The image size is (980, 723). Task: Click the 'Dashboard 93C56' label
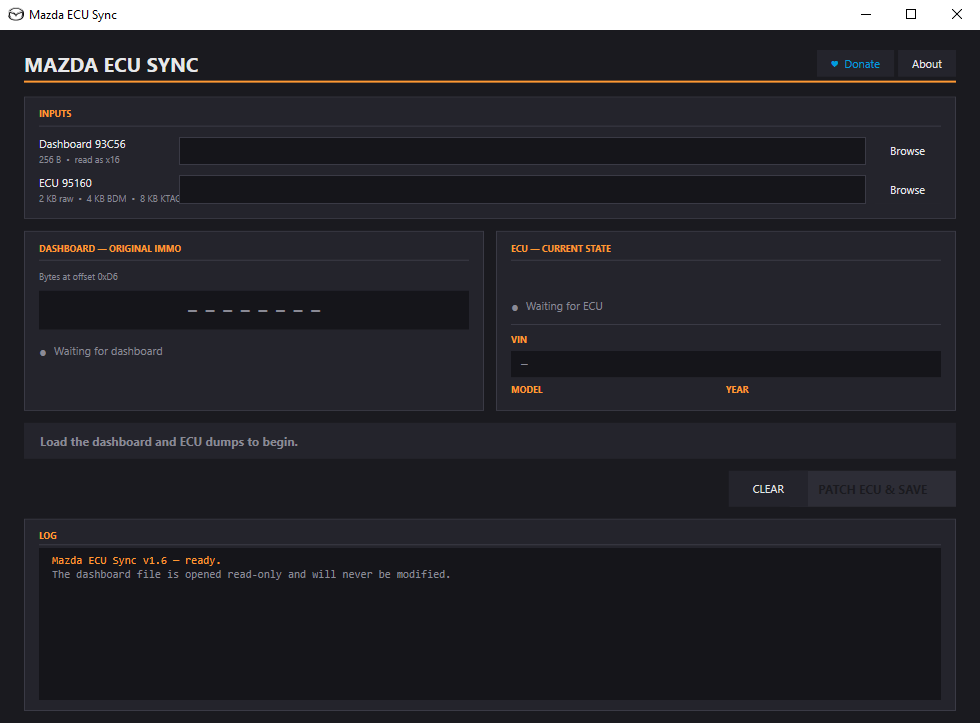click(x=82, y=144)
